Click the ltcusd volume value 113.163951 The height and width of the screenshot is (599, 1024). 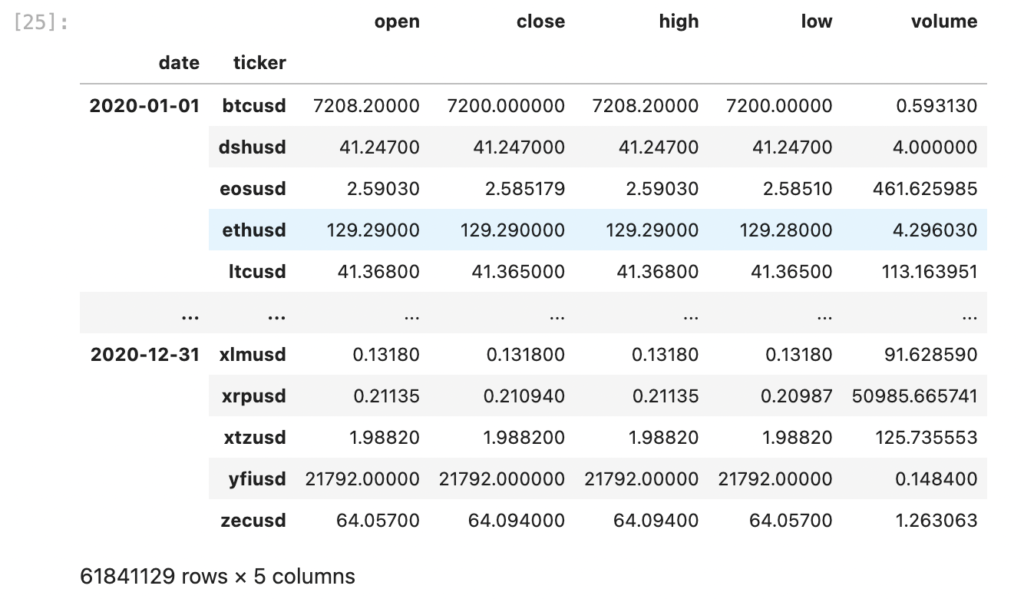pyautogui.click(x=929, y=272)
